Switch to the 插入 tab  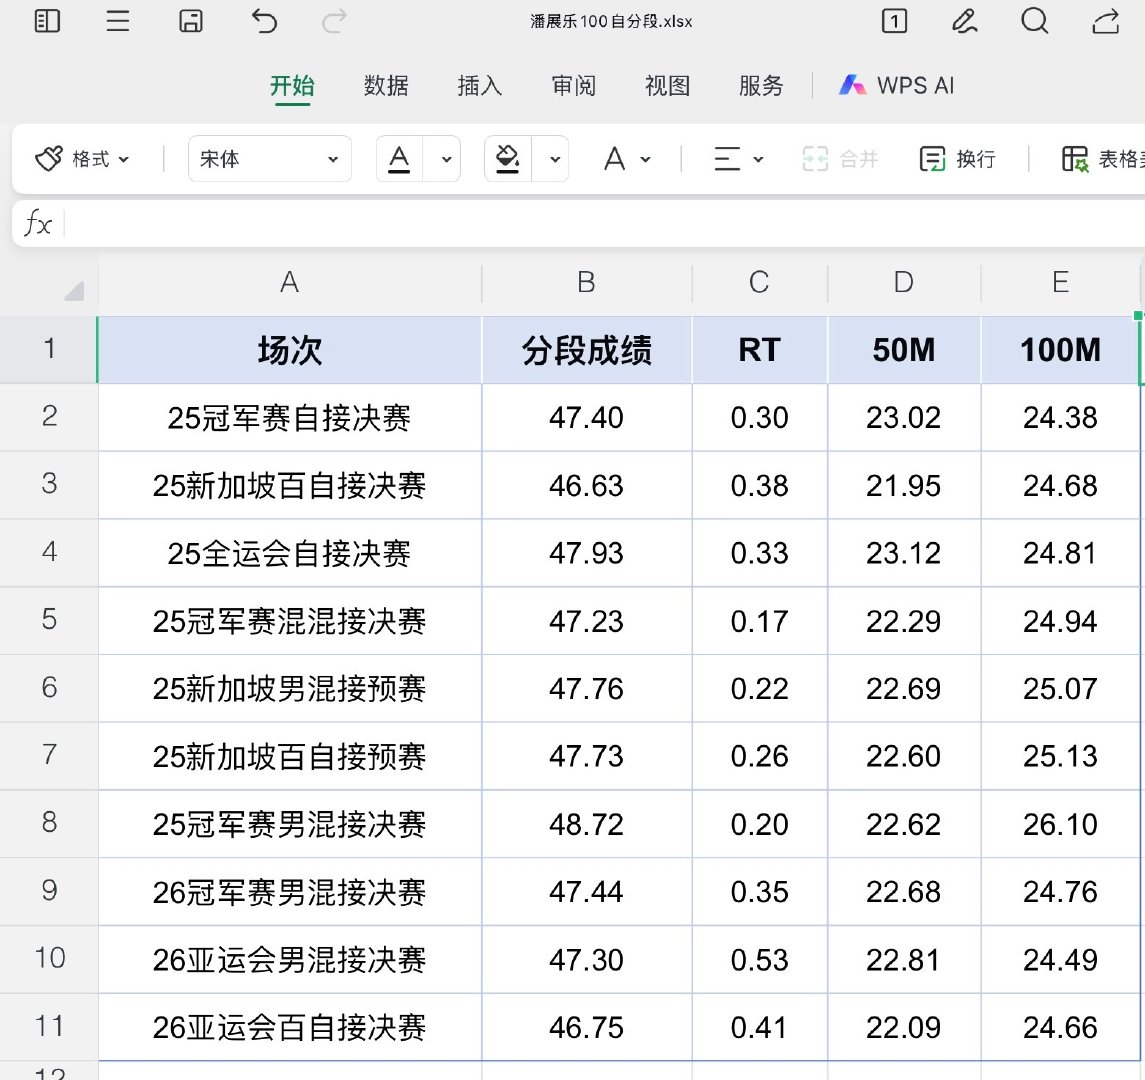(480, 85)
